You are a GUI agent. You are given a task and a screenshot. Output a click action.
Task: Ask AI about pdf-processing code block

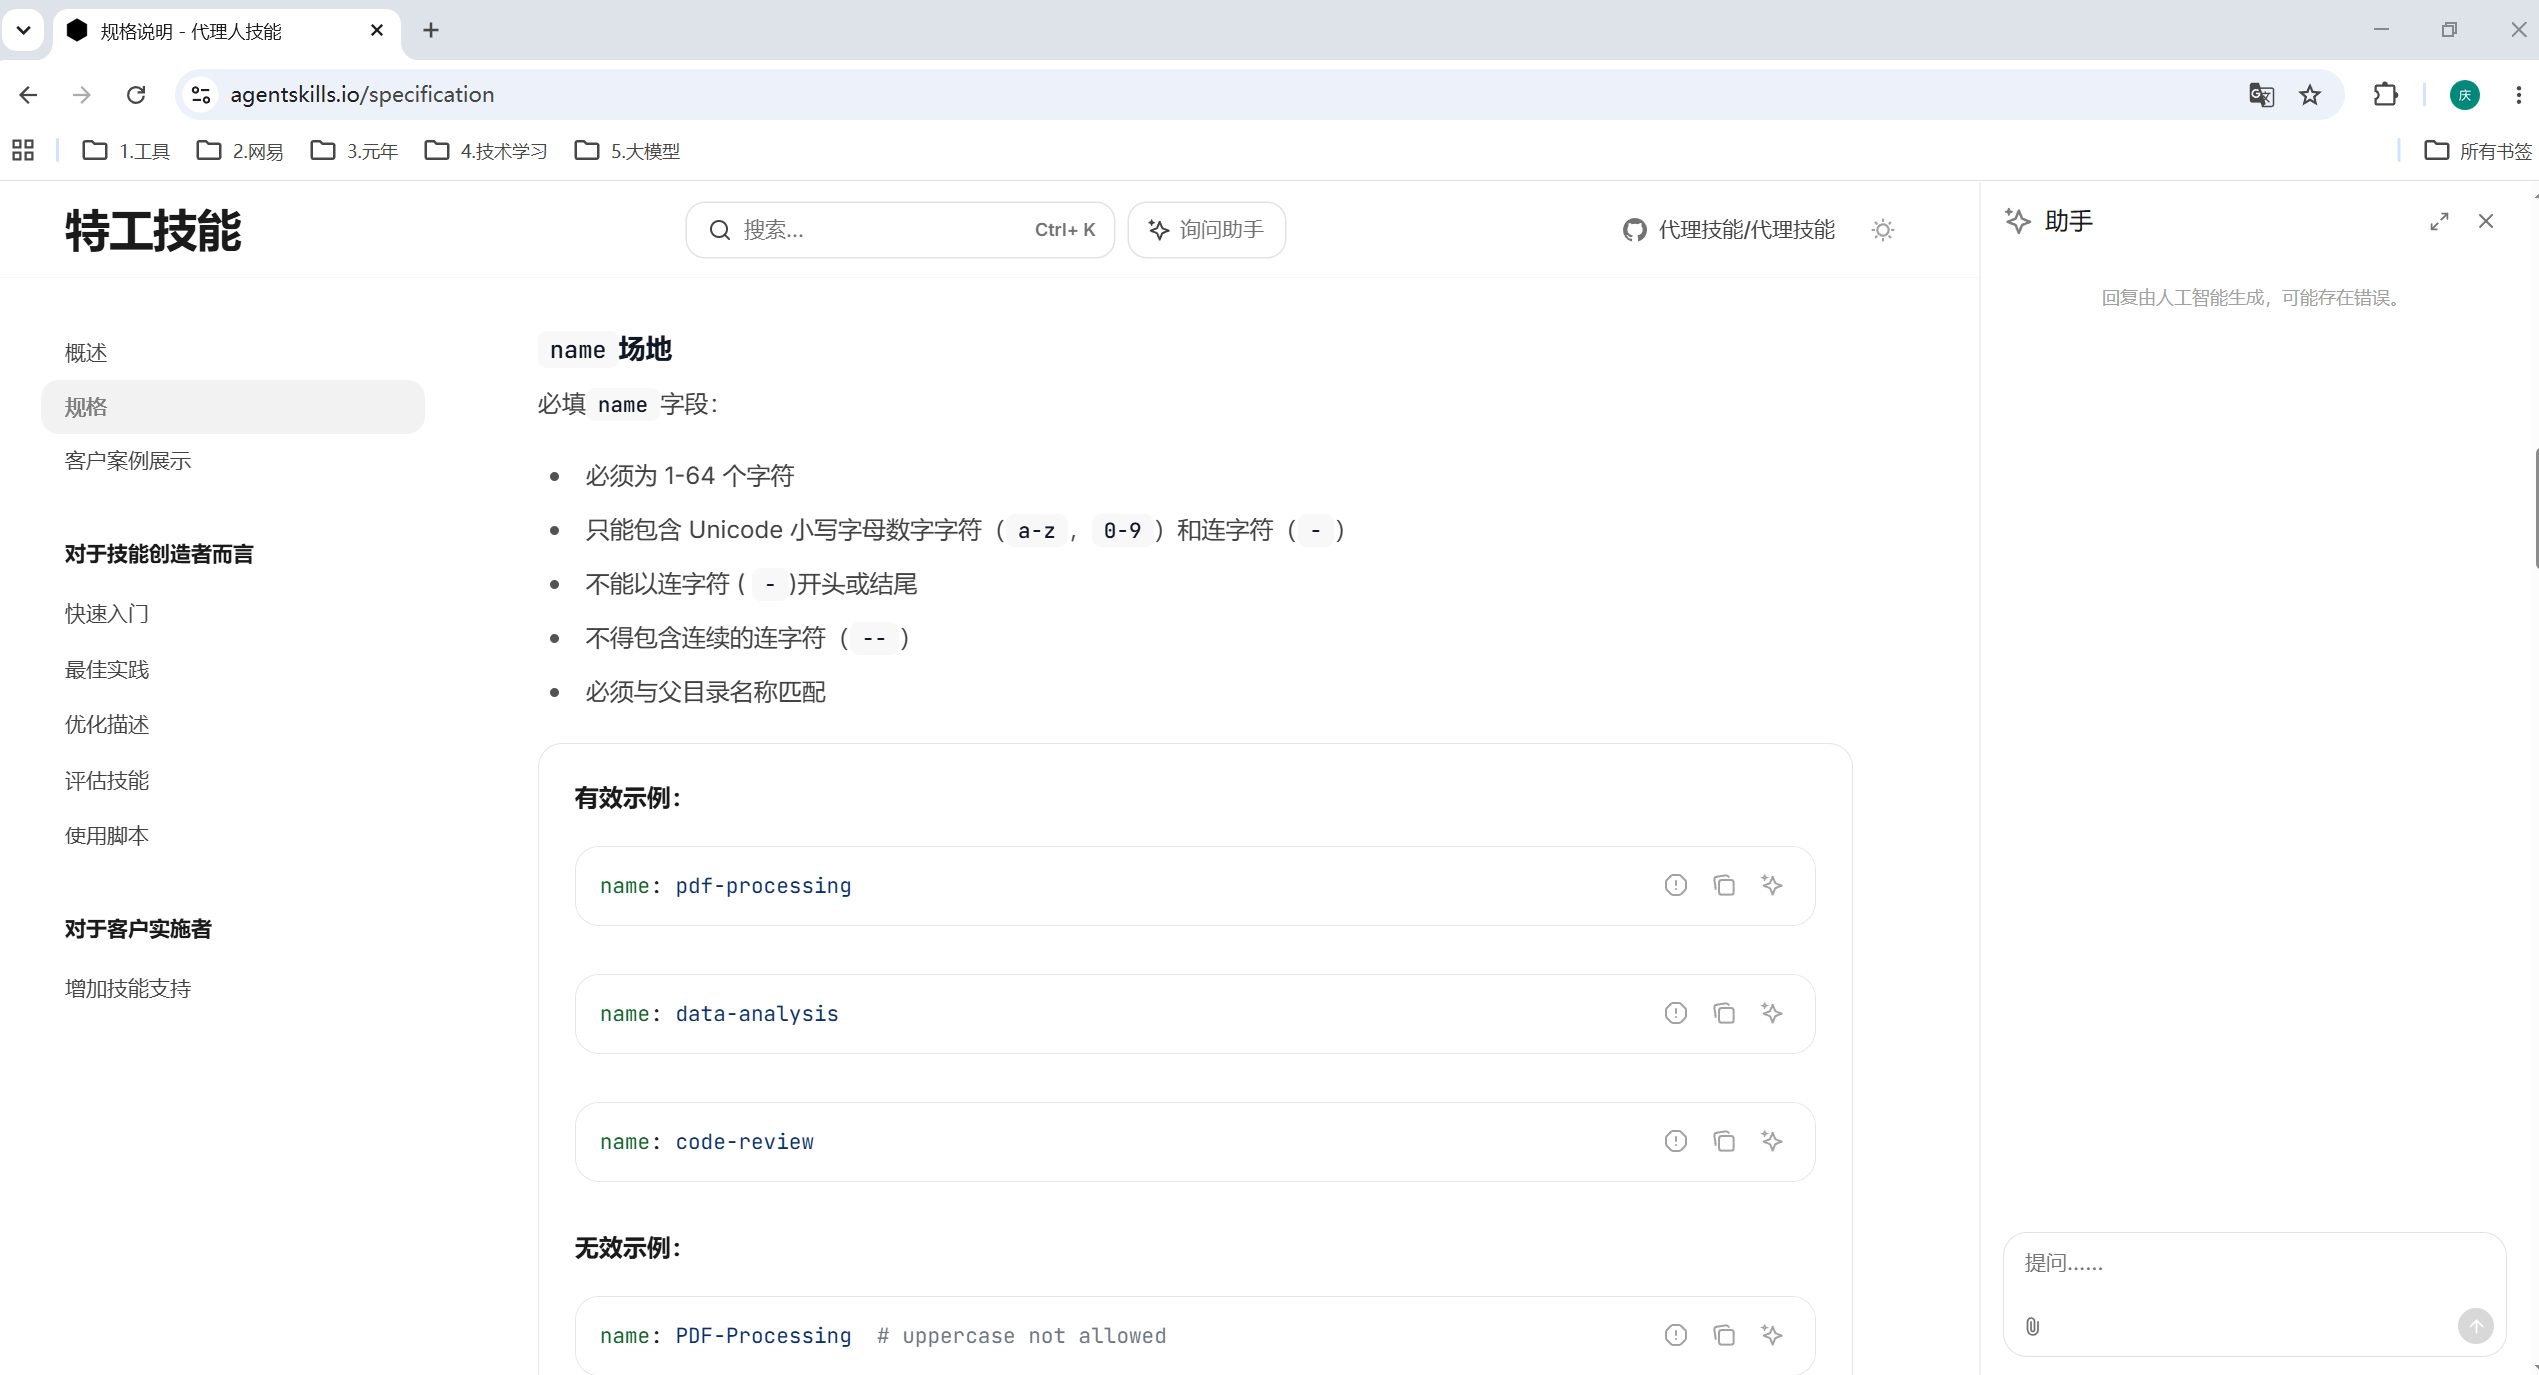point(1771,885)
